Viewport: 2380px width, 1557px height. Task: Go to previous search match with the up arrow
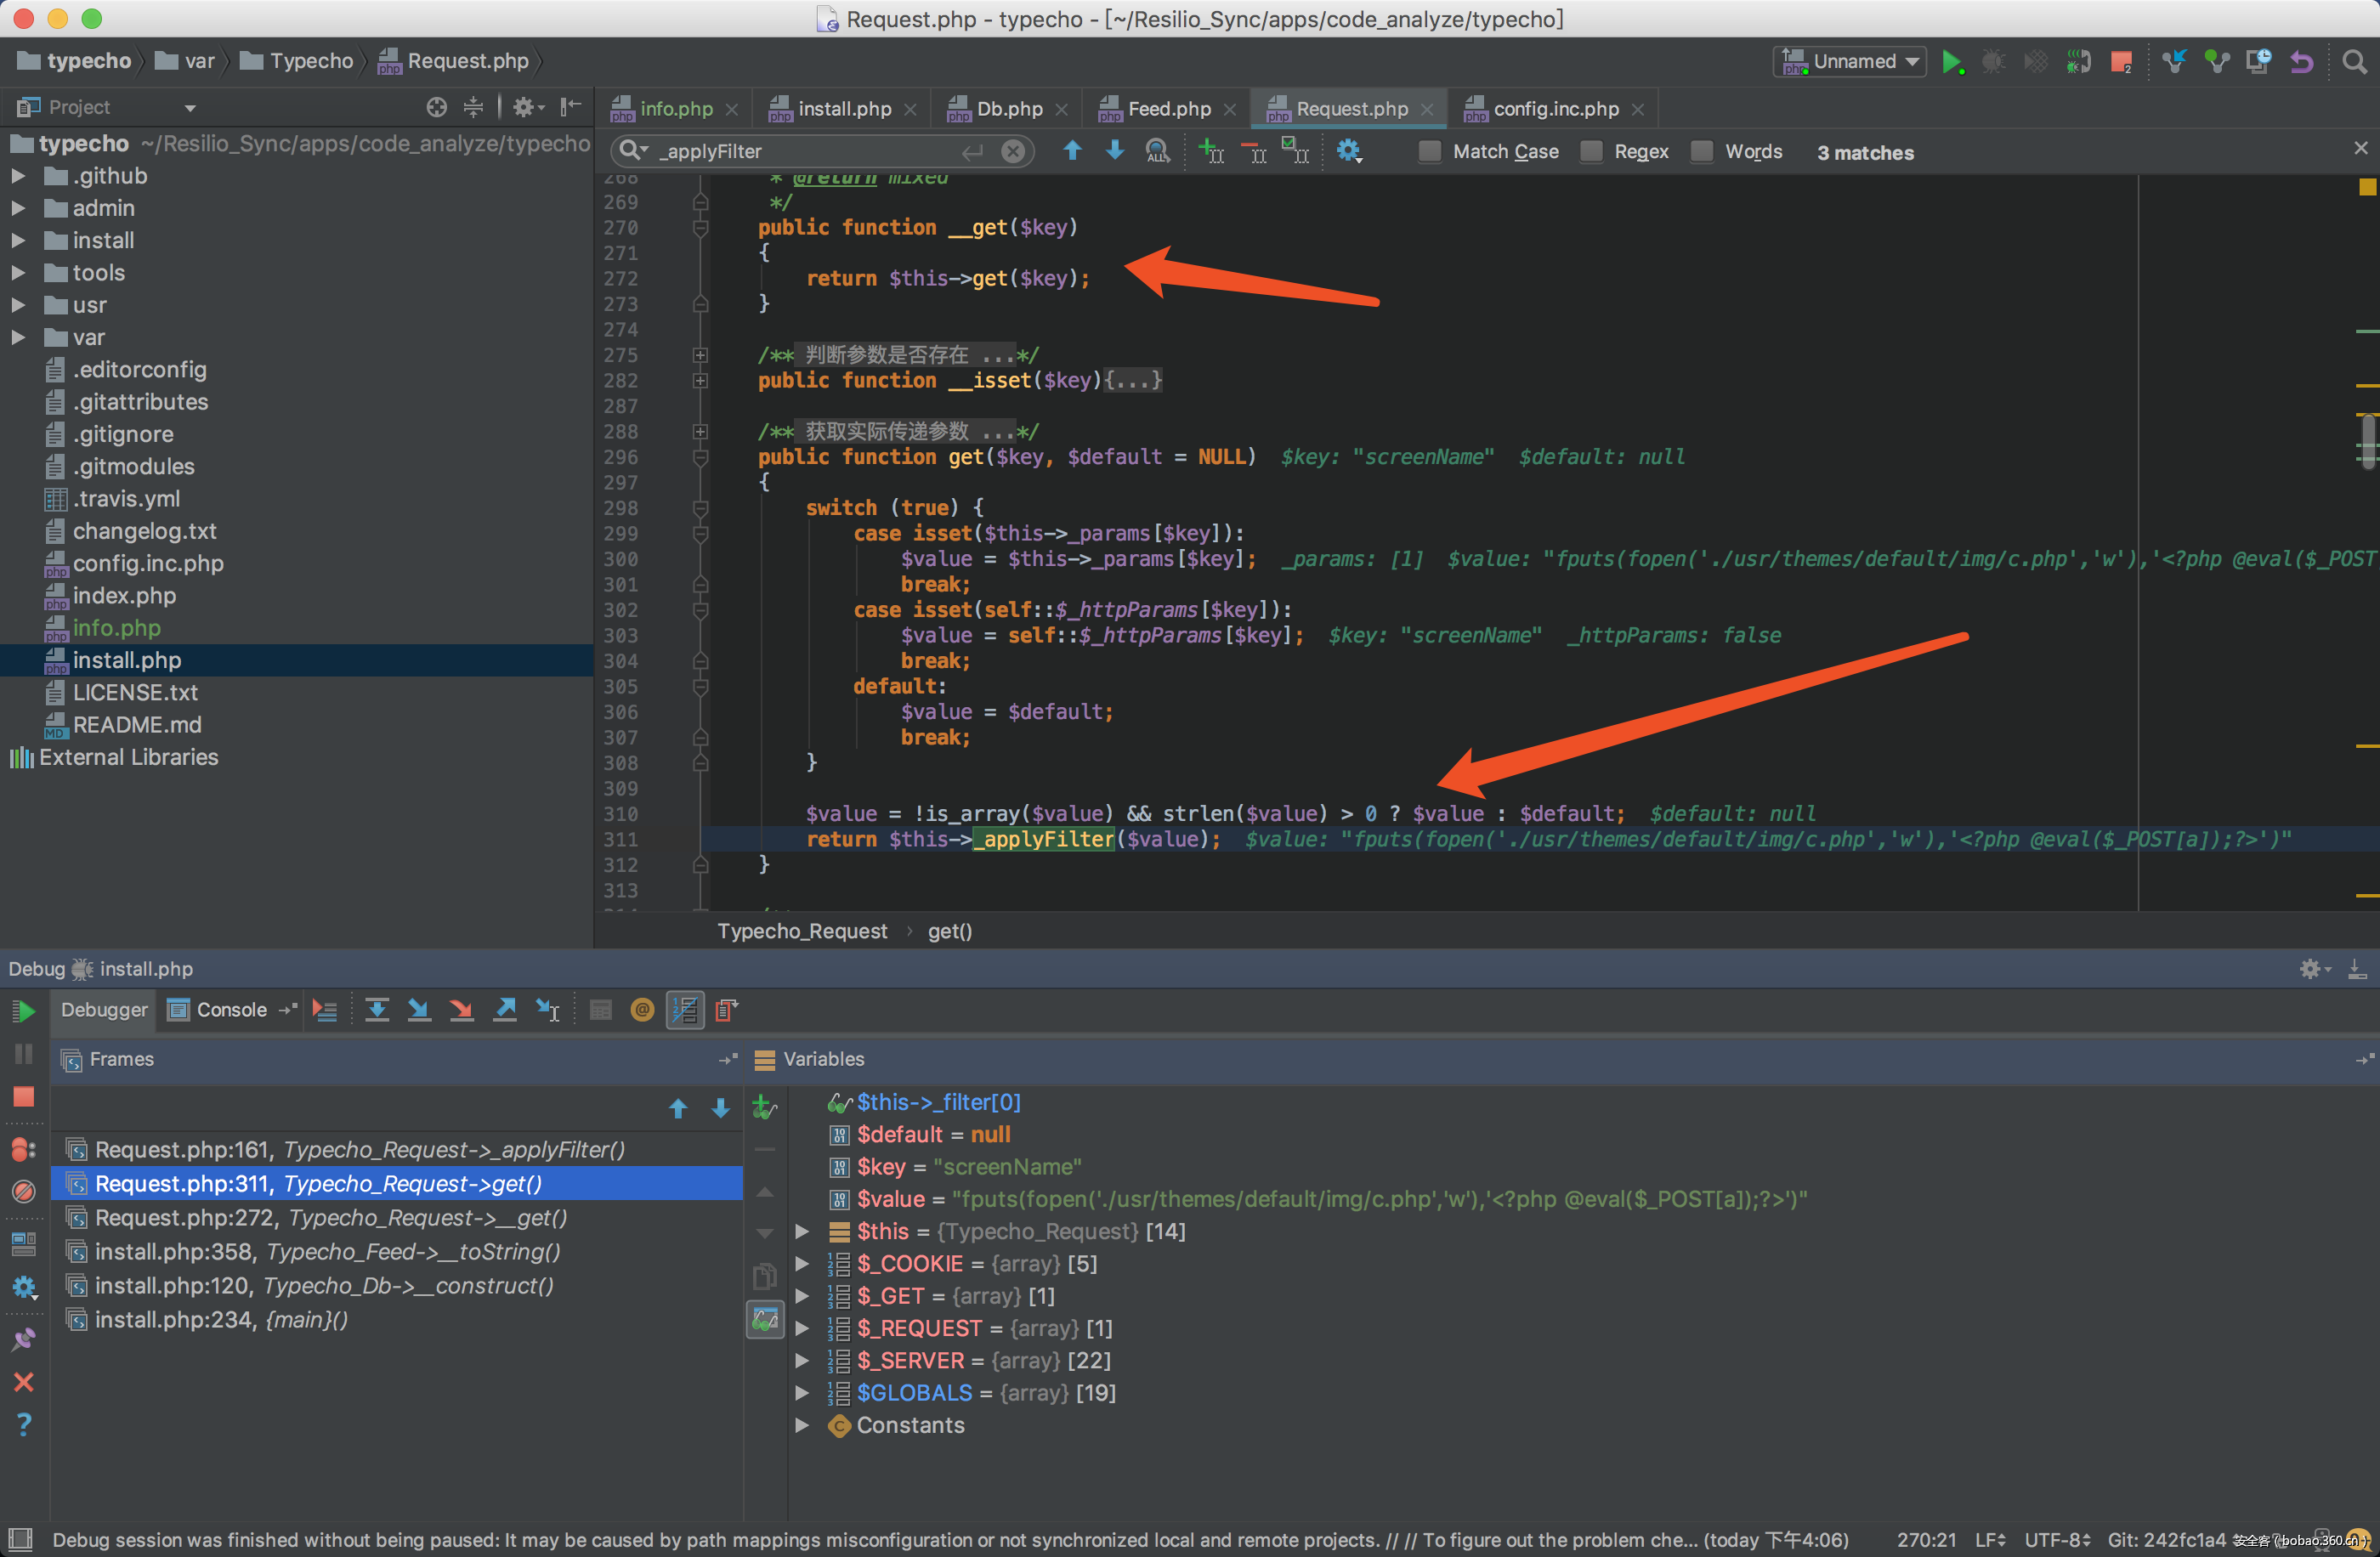coord(1072,151)
